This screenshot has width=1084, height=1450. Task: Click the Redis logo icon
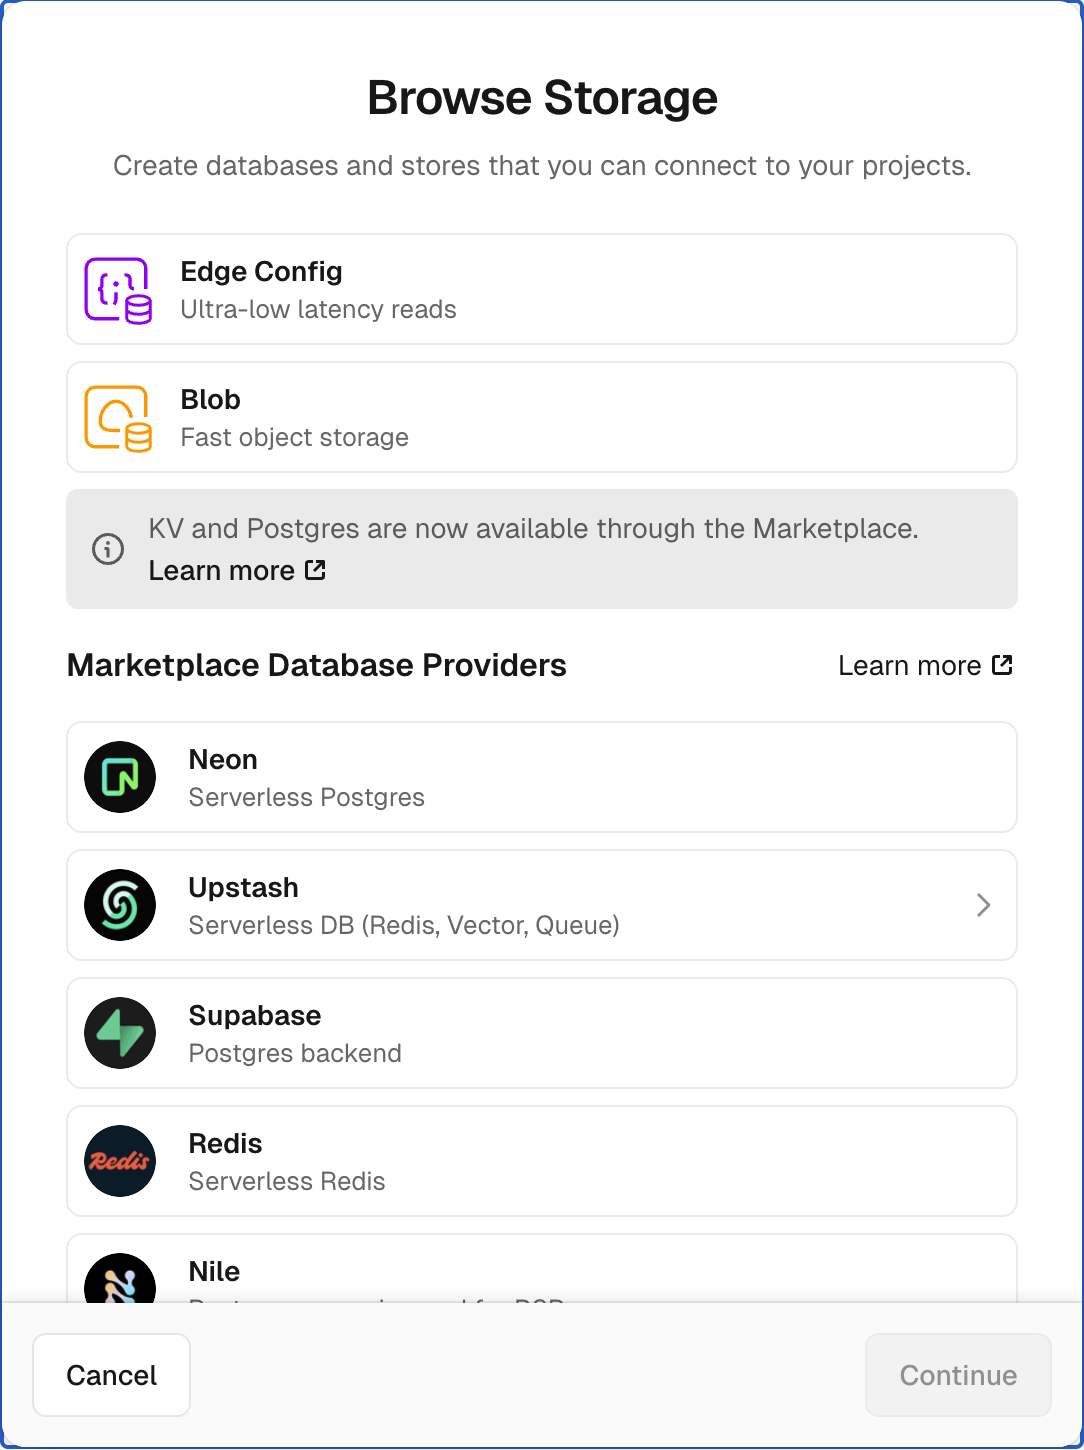[x=120, y=1161]
